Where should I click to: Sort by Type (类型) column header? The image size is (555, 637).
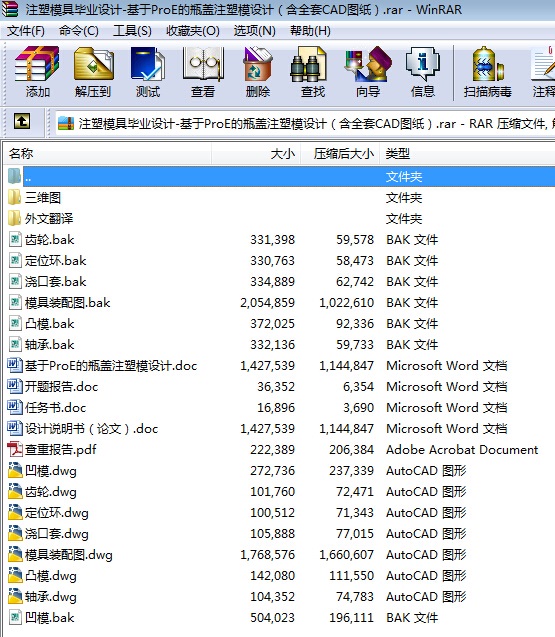pyautogui.click(x=467, y=154)
